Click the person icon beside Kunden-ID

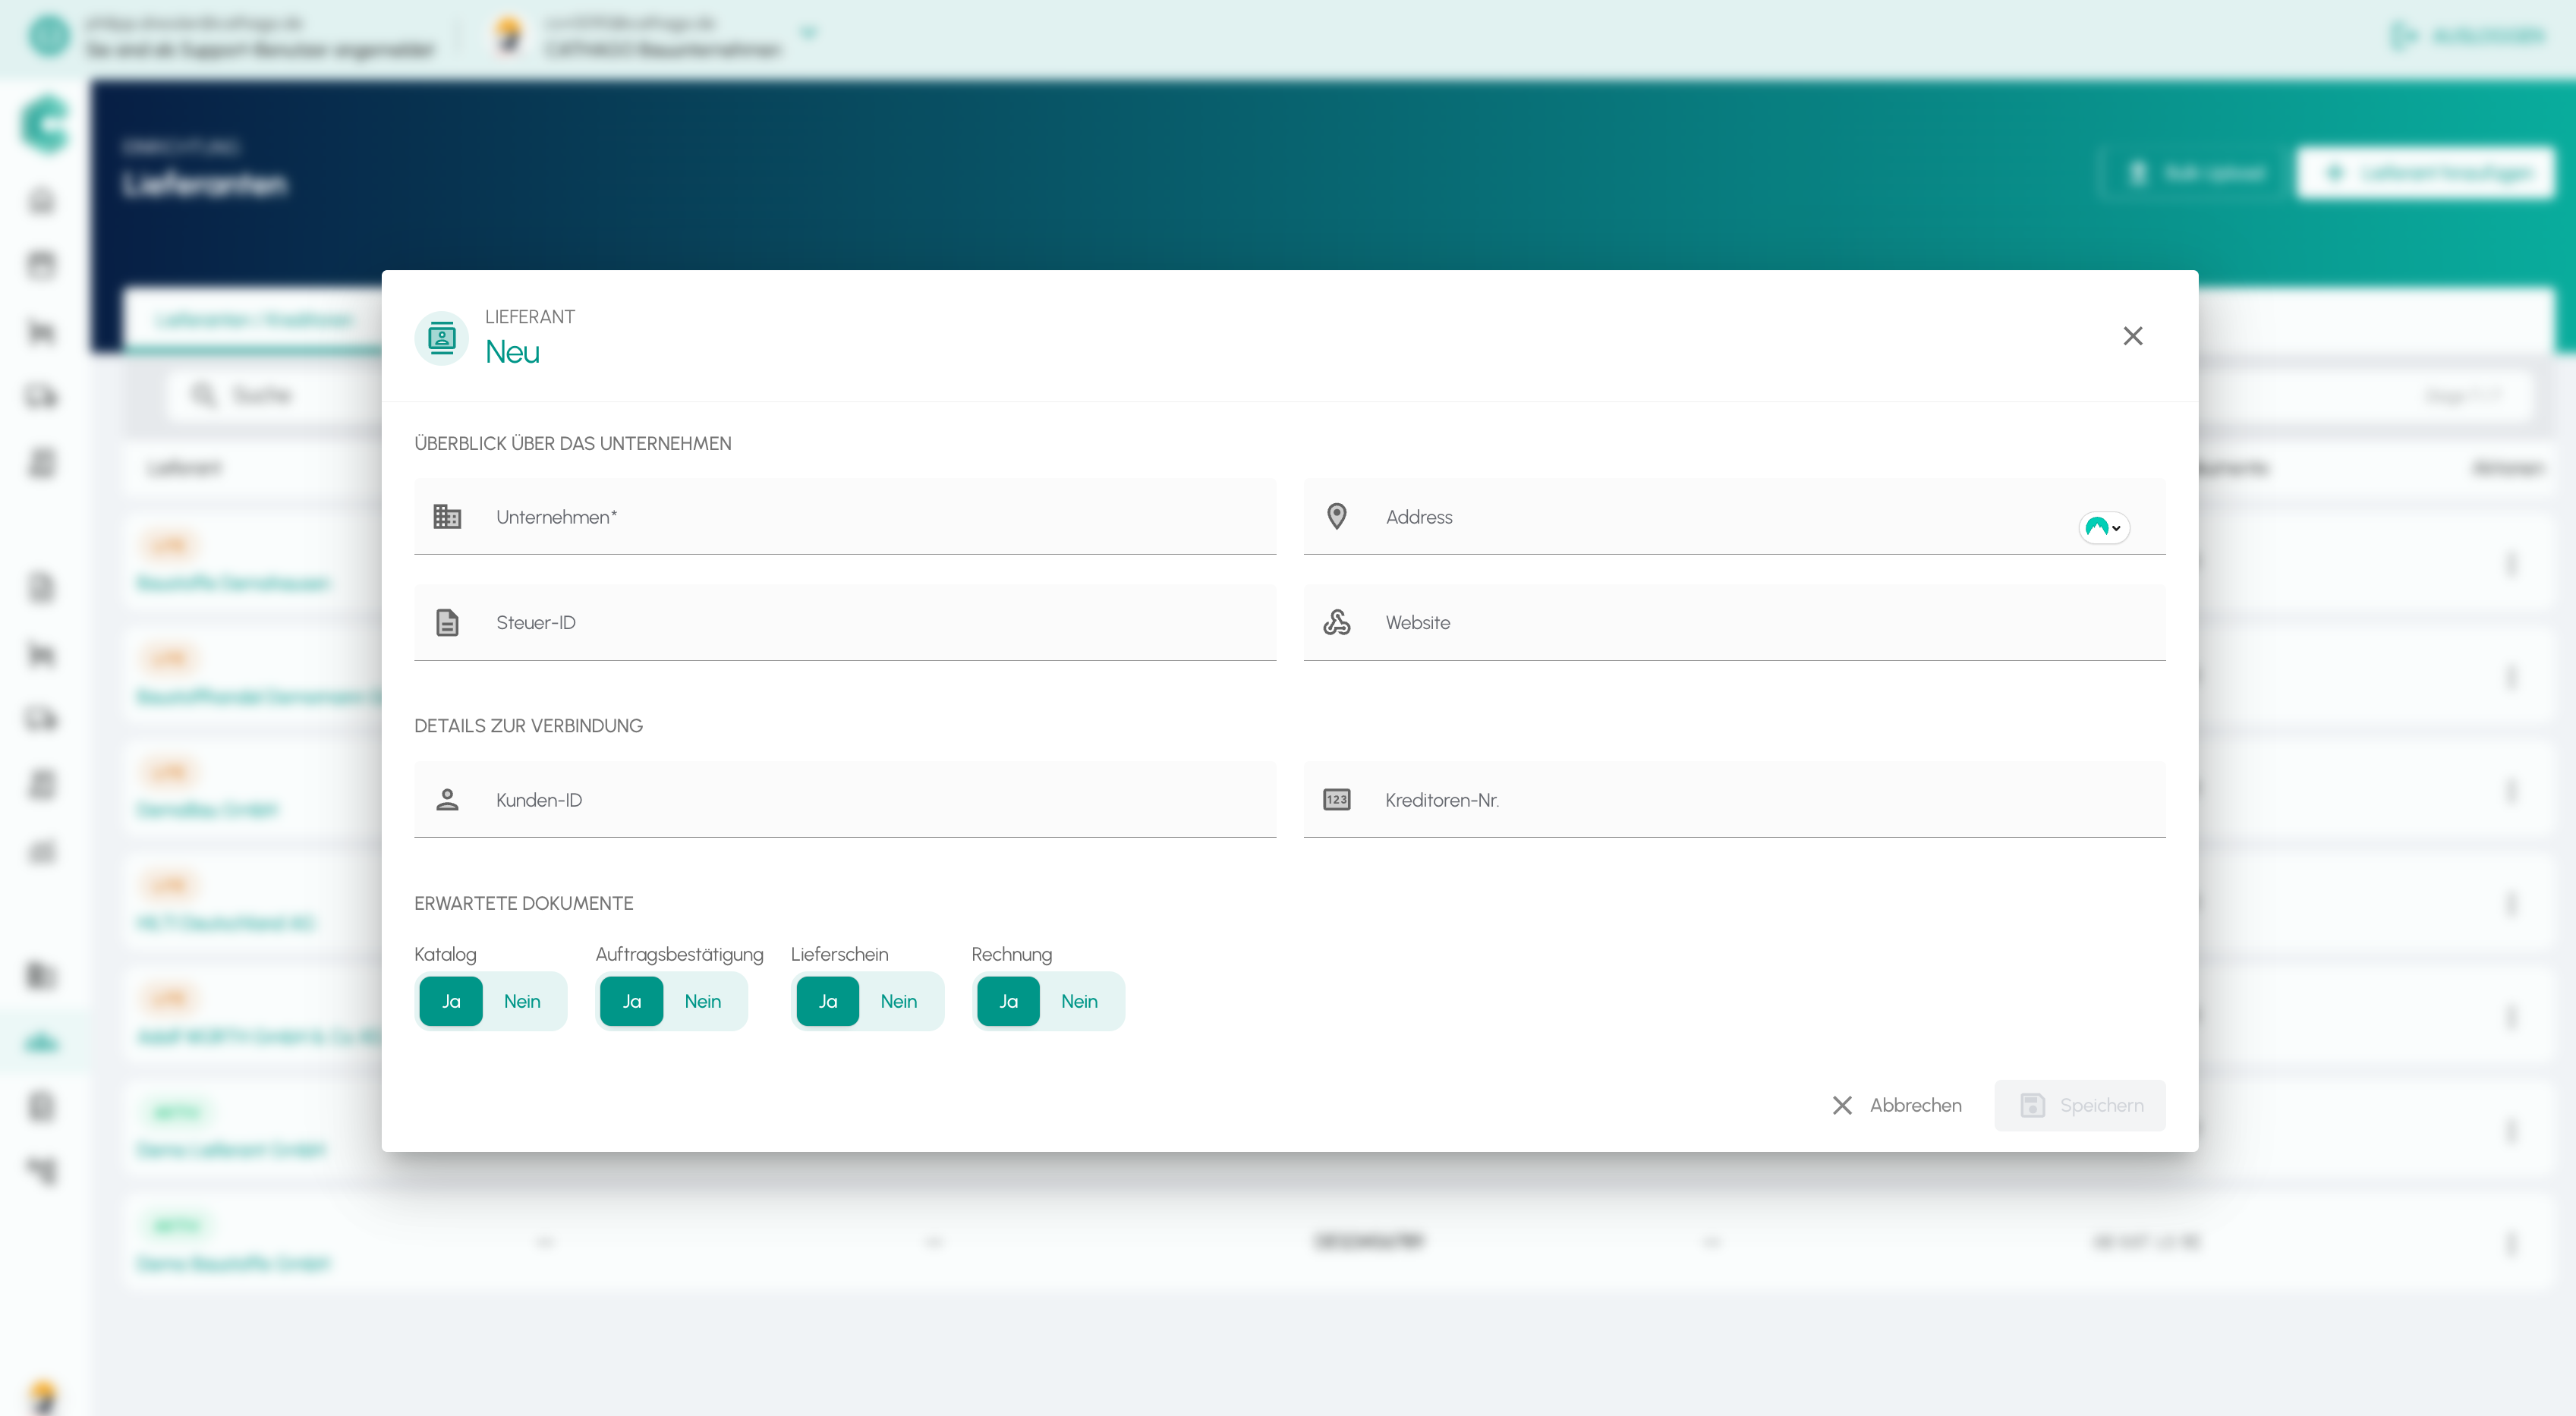[447, 799]
